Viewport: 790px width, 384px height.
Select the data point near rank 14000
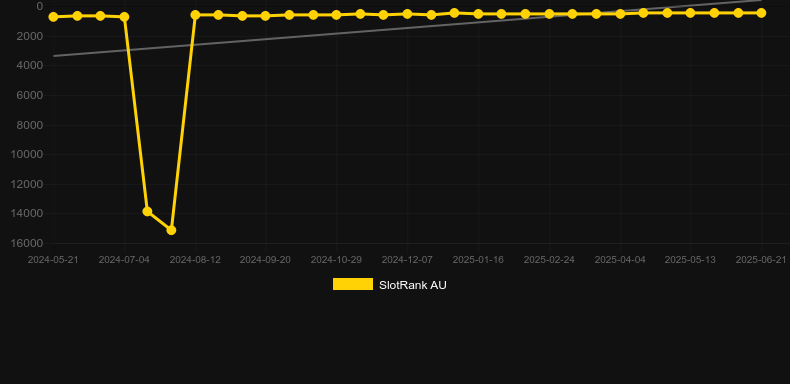pos(147,211)
